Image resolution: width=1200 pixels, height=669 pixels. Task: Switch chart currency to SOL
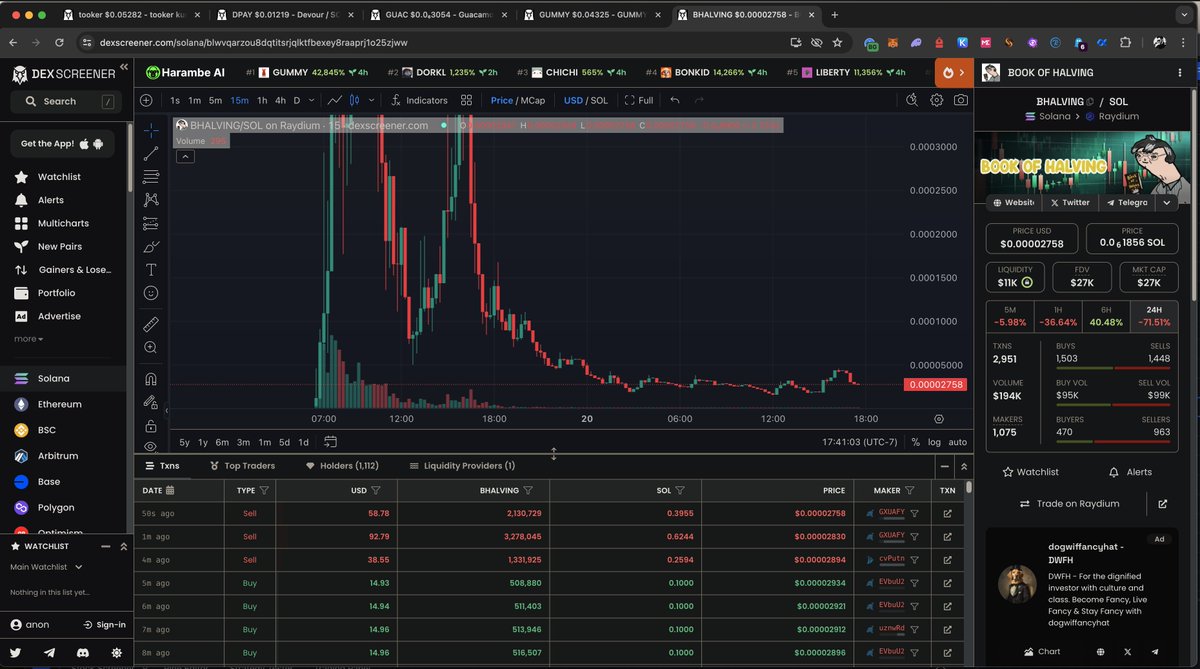(x=599, y=100)
